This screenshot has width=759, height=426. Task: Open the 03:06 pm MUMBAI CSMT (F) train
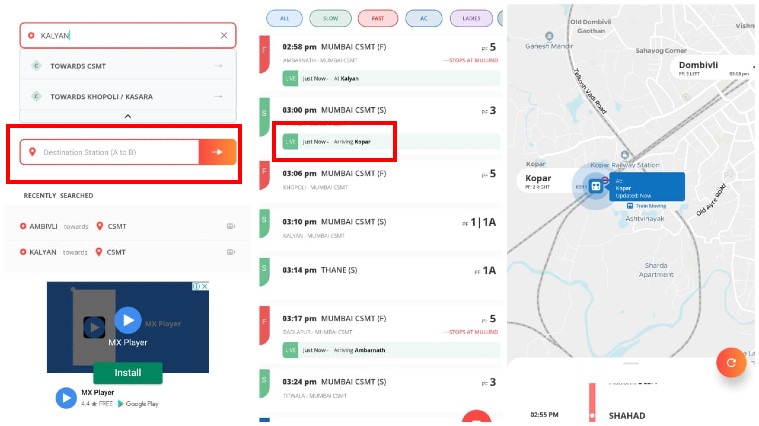[380, 179]
